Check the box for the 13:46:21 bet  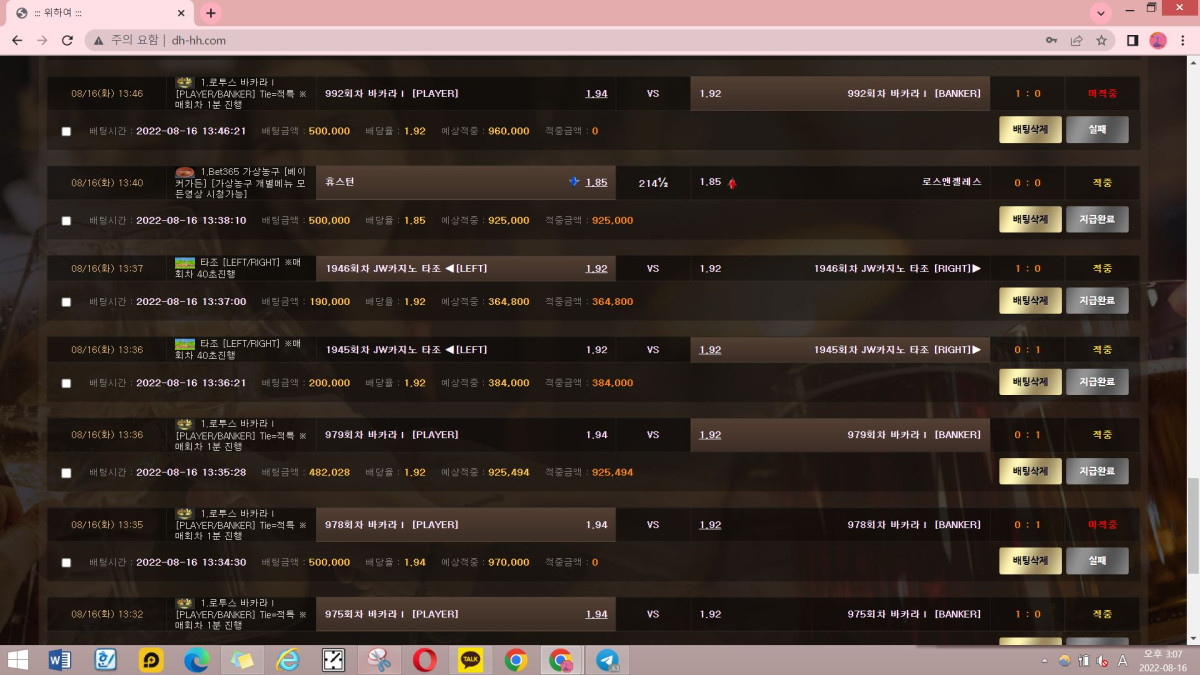point(66,131)
